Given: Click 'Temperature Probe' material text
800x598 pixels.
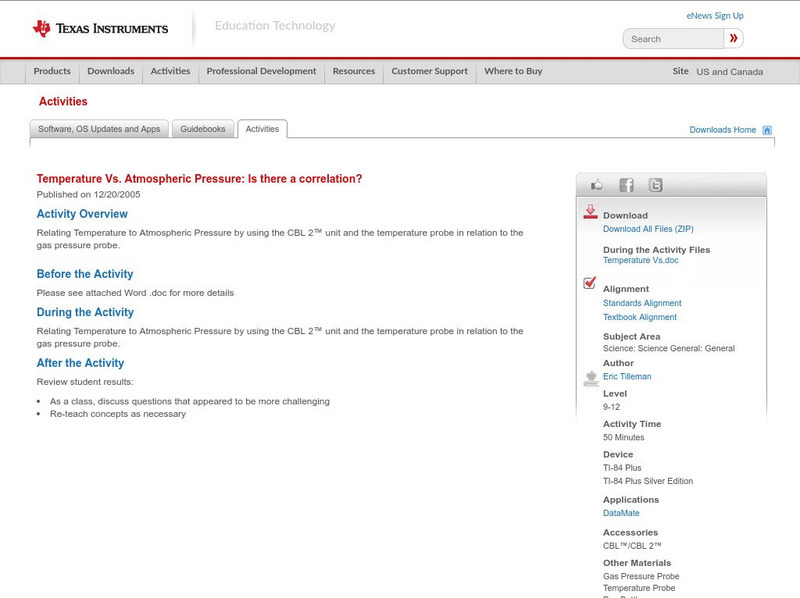Looking at the screenshot, I should 639,588.
